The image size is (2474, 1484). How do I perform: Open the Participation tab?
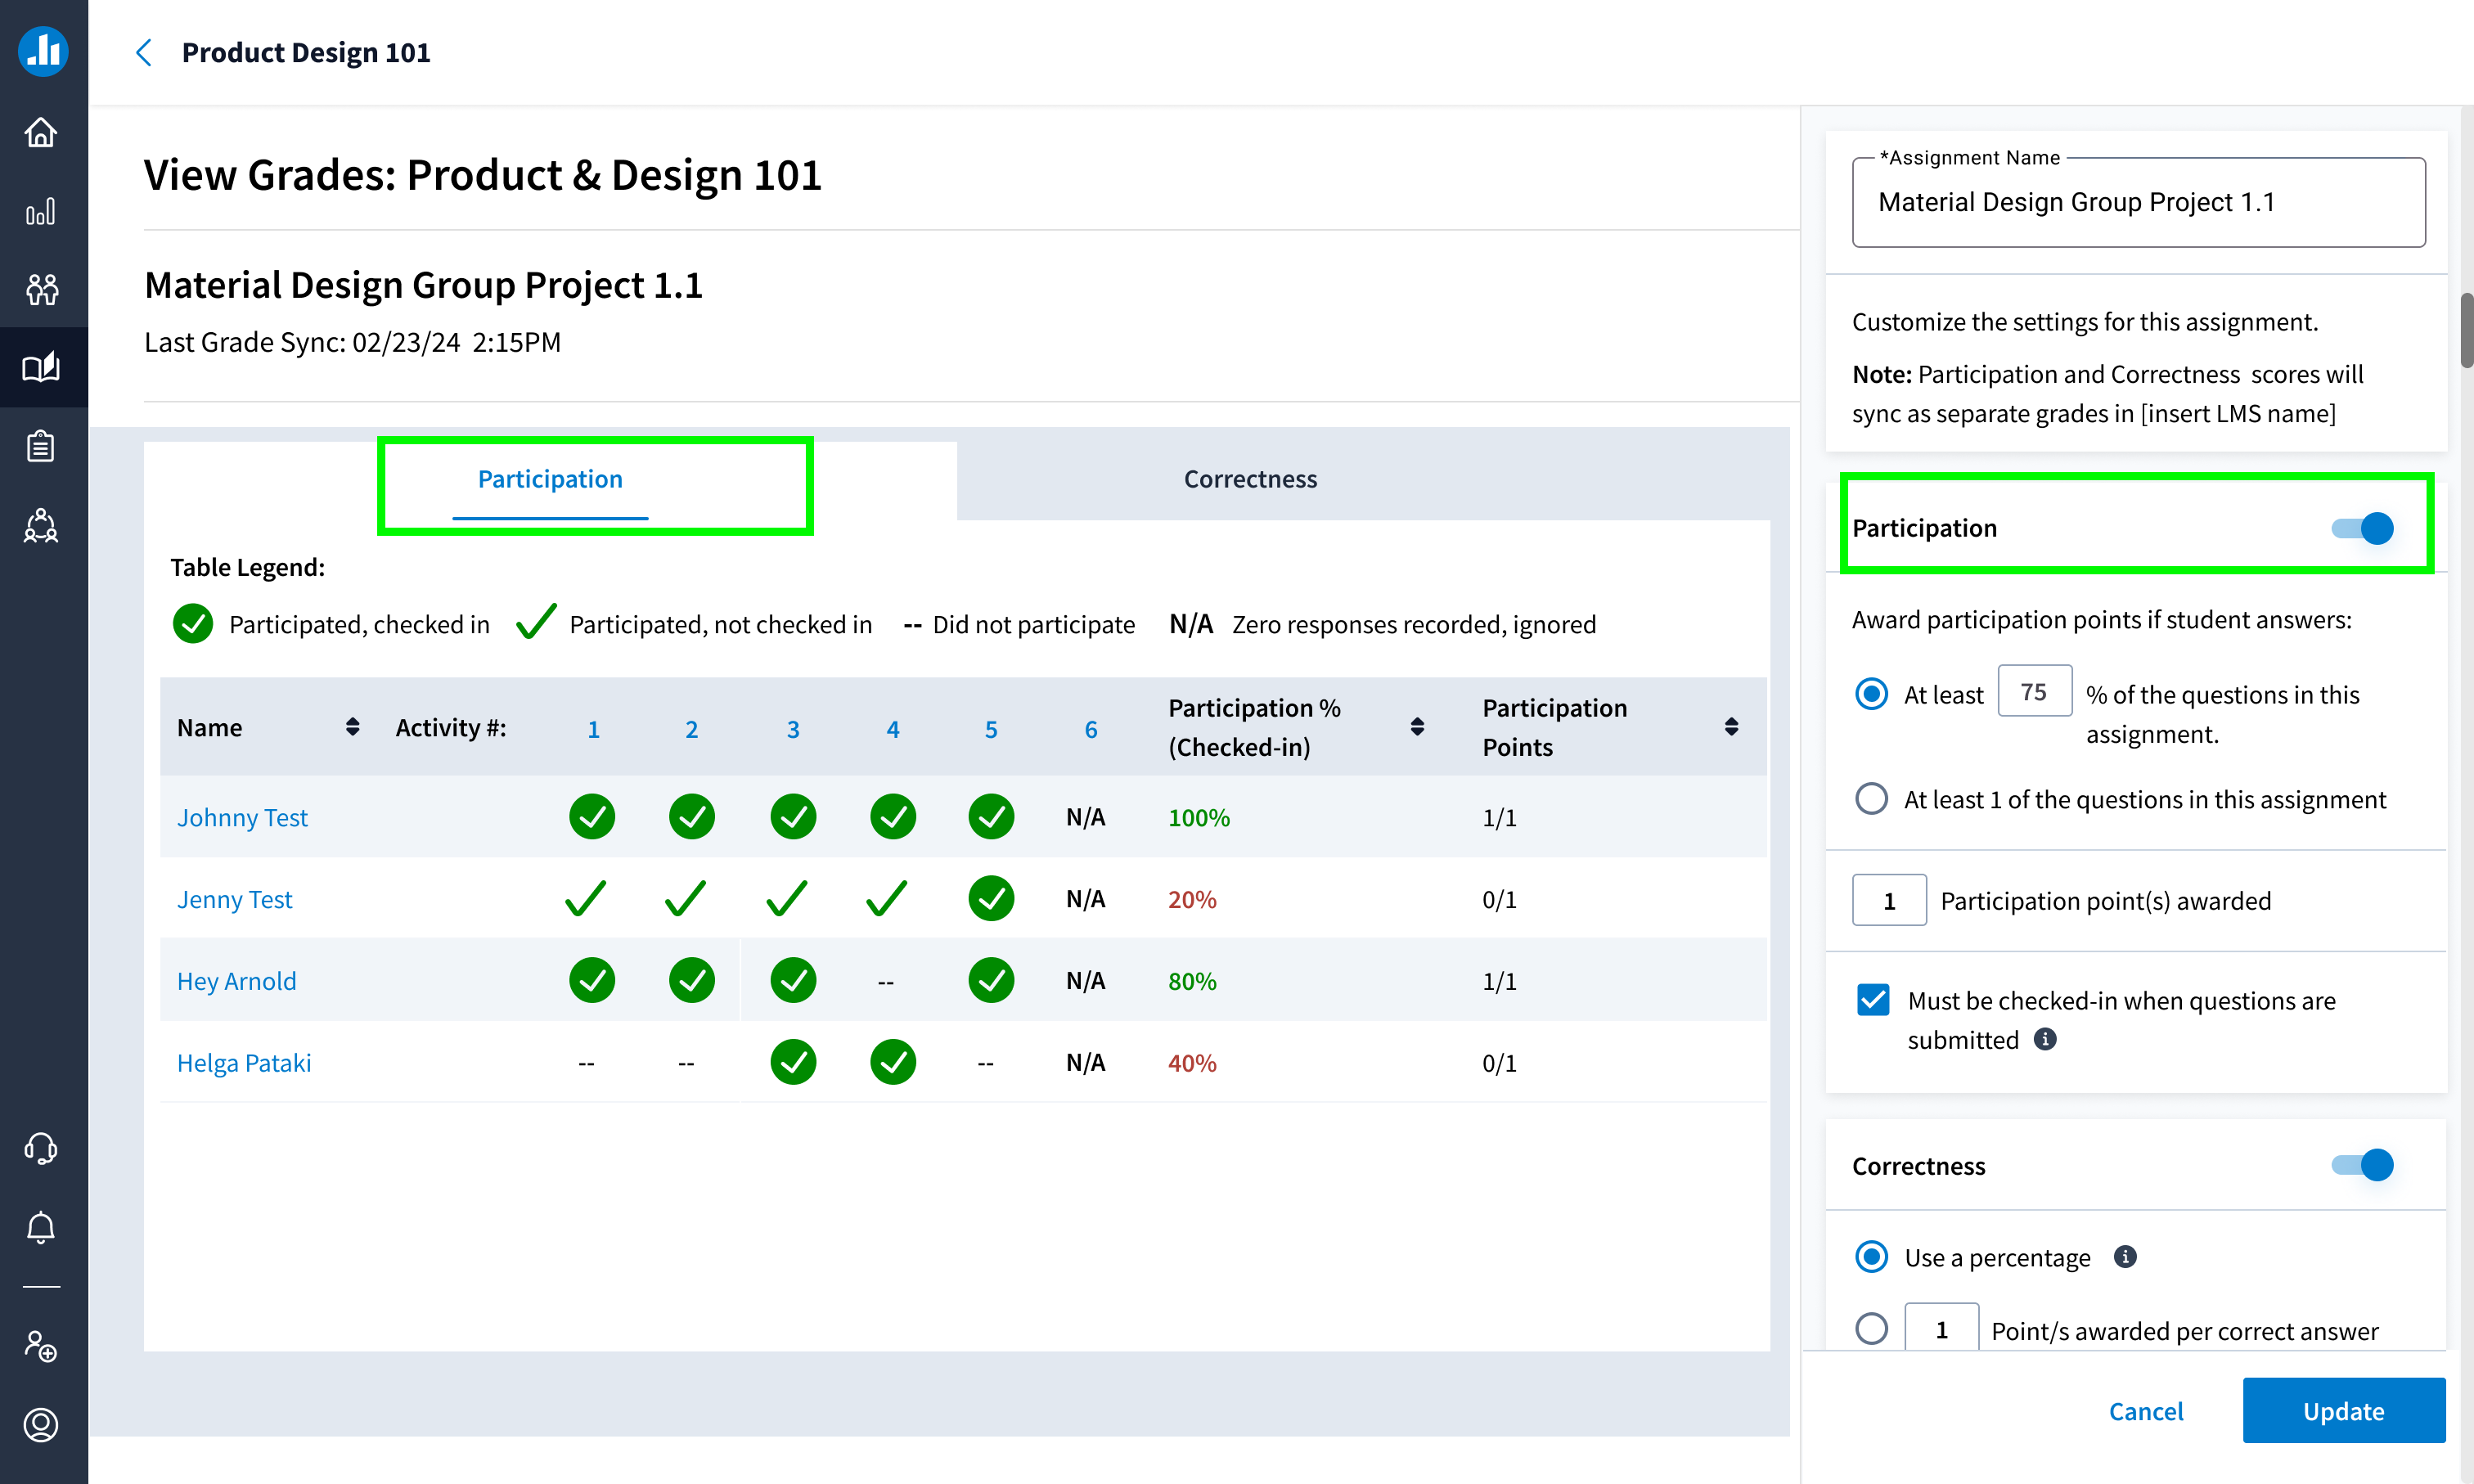point(549,478)
